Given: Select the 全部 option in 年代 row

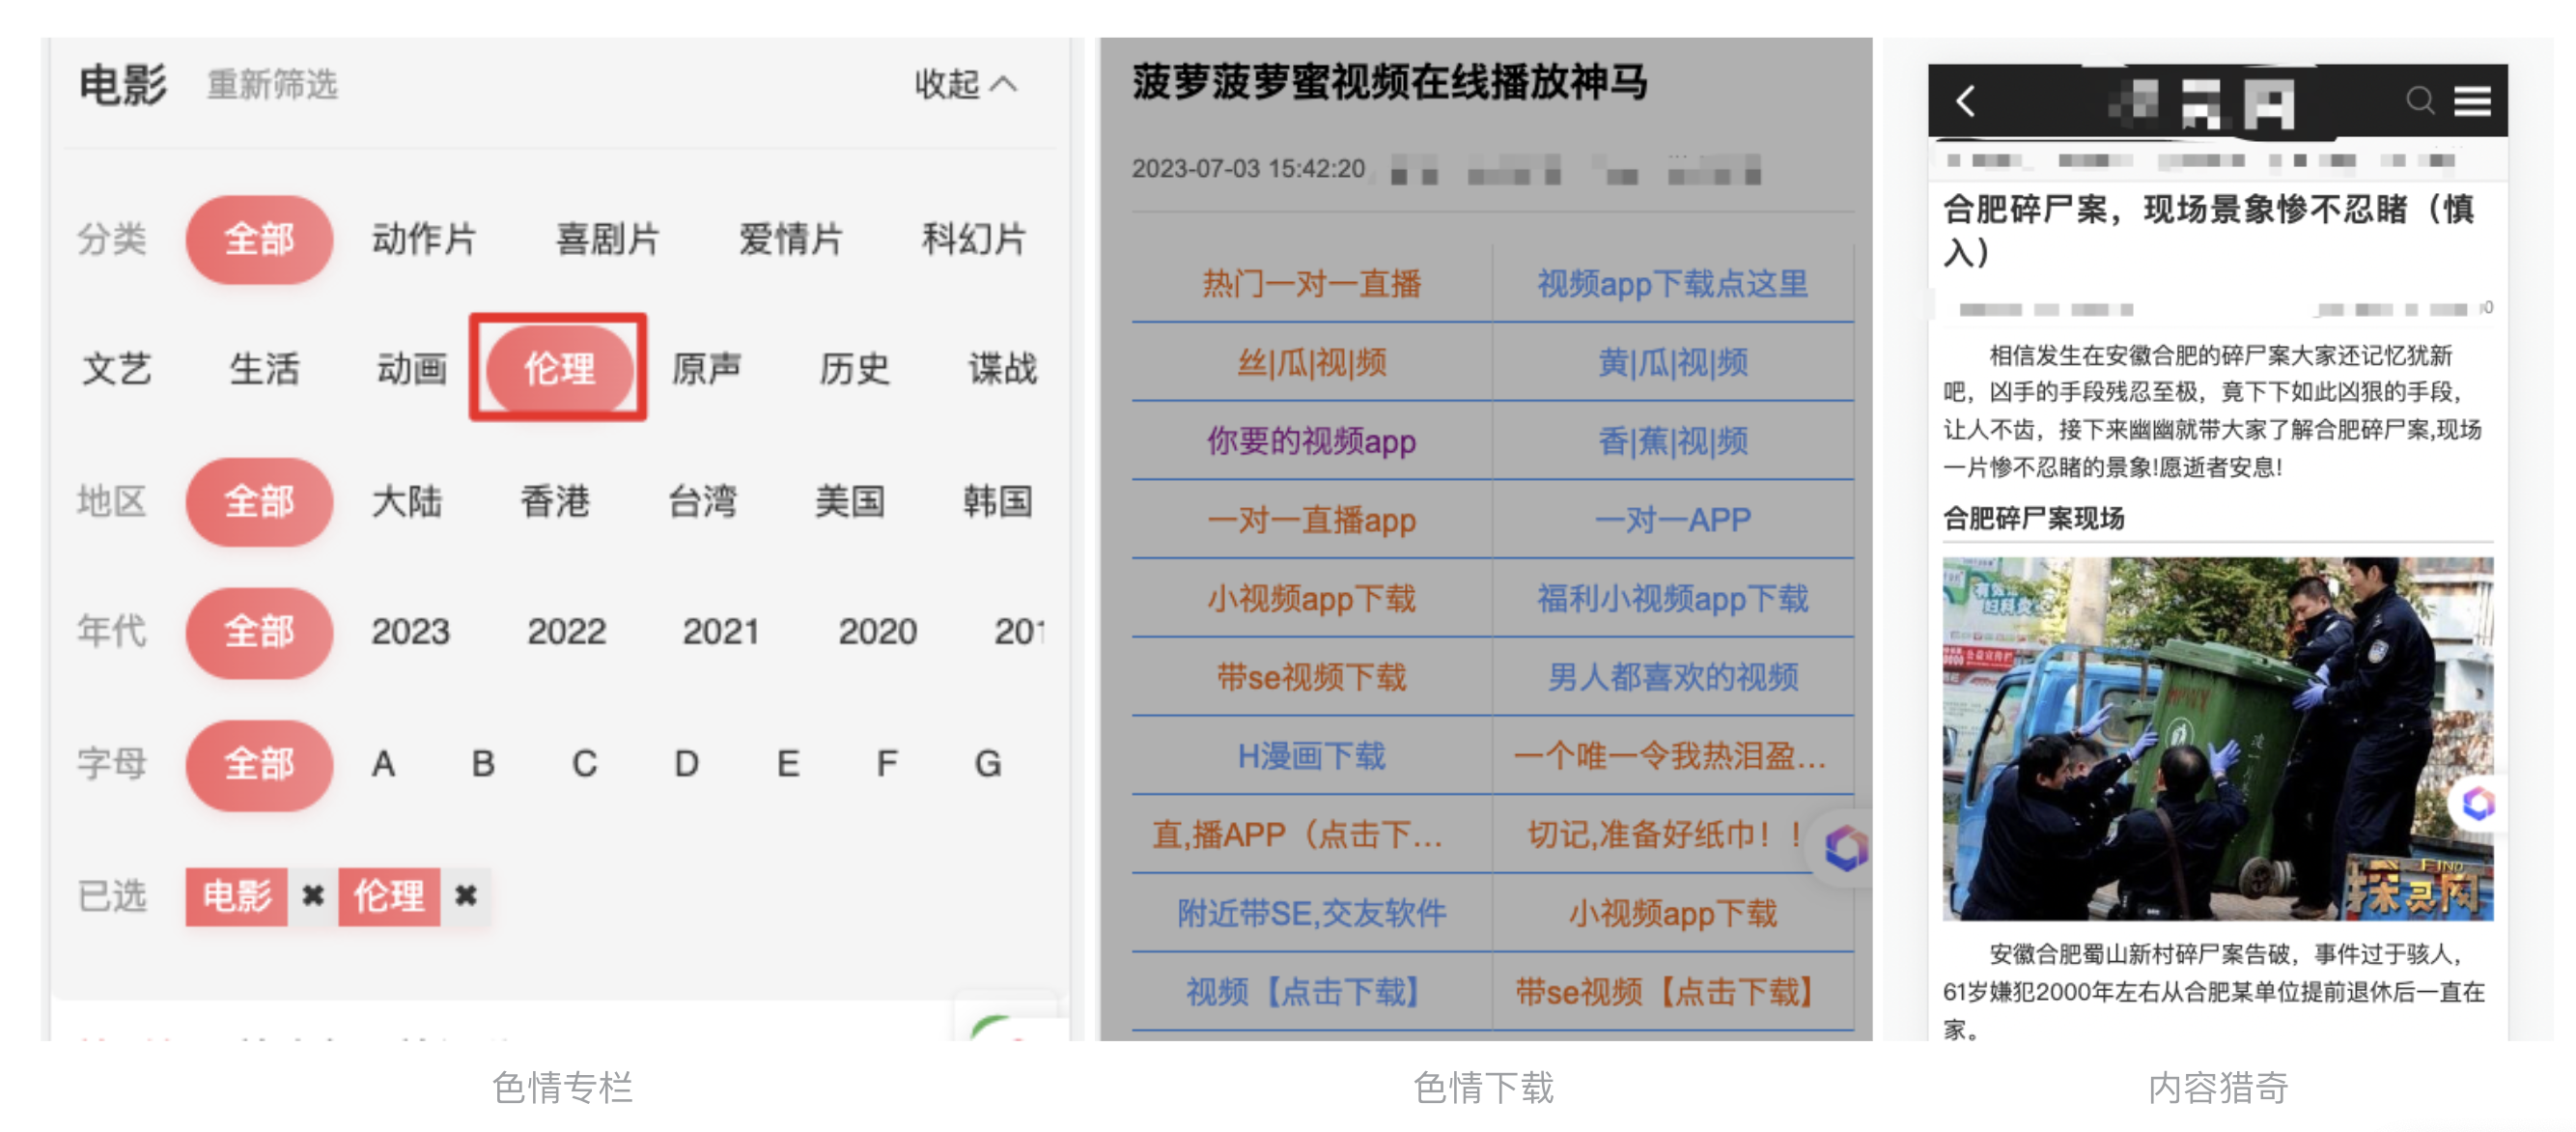Looking at the screenshot, I should point(259,632).
